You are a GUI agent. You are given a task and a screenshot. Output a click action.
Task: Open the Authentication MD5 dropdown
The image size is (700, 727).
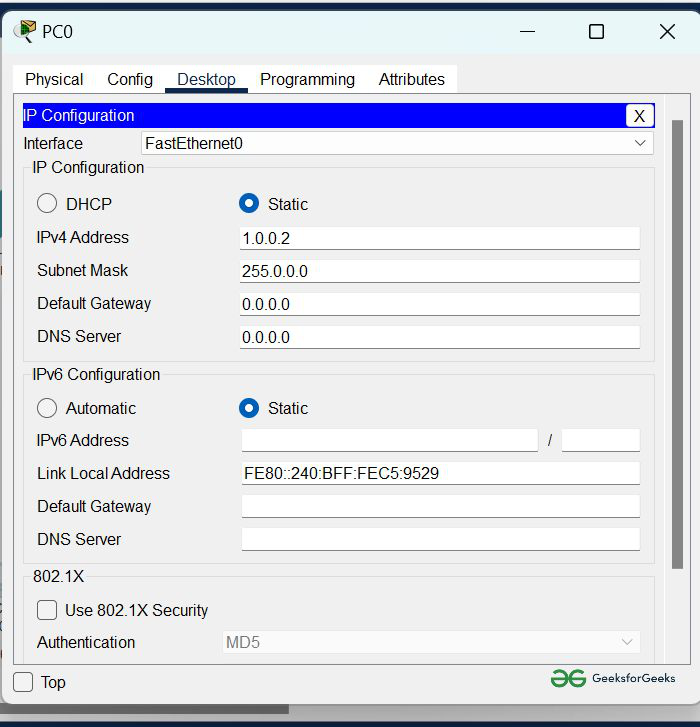coord(431,642)
